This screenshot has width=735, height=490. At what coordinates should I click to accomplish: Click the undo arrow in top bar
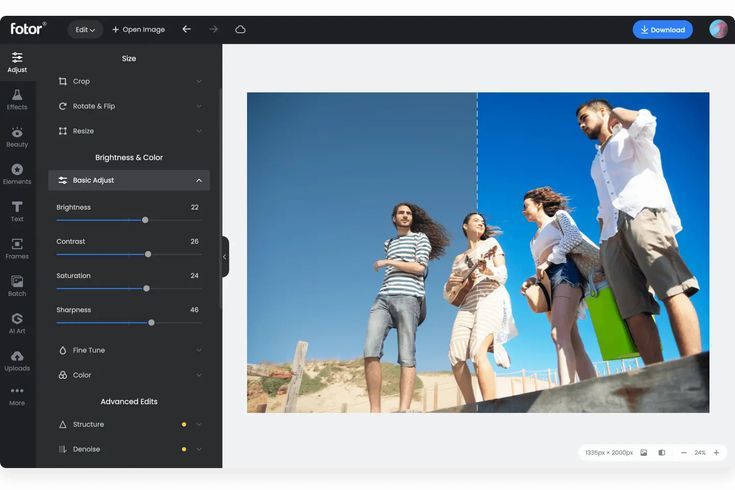(x=186, y=30)
